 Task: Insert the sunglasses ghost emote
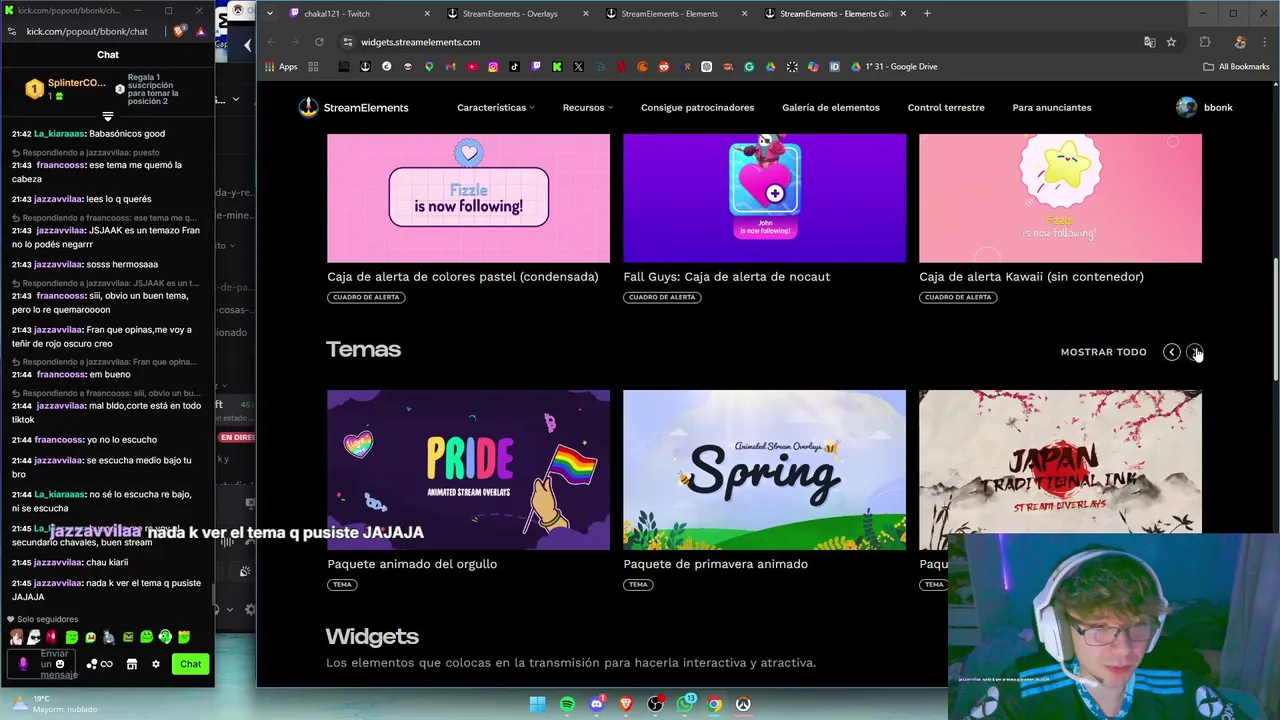point(34,637)
